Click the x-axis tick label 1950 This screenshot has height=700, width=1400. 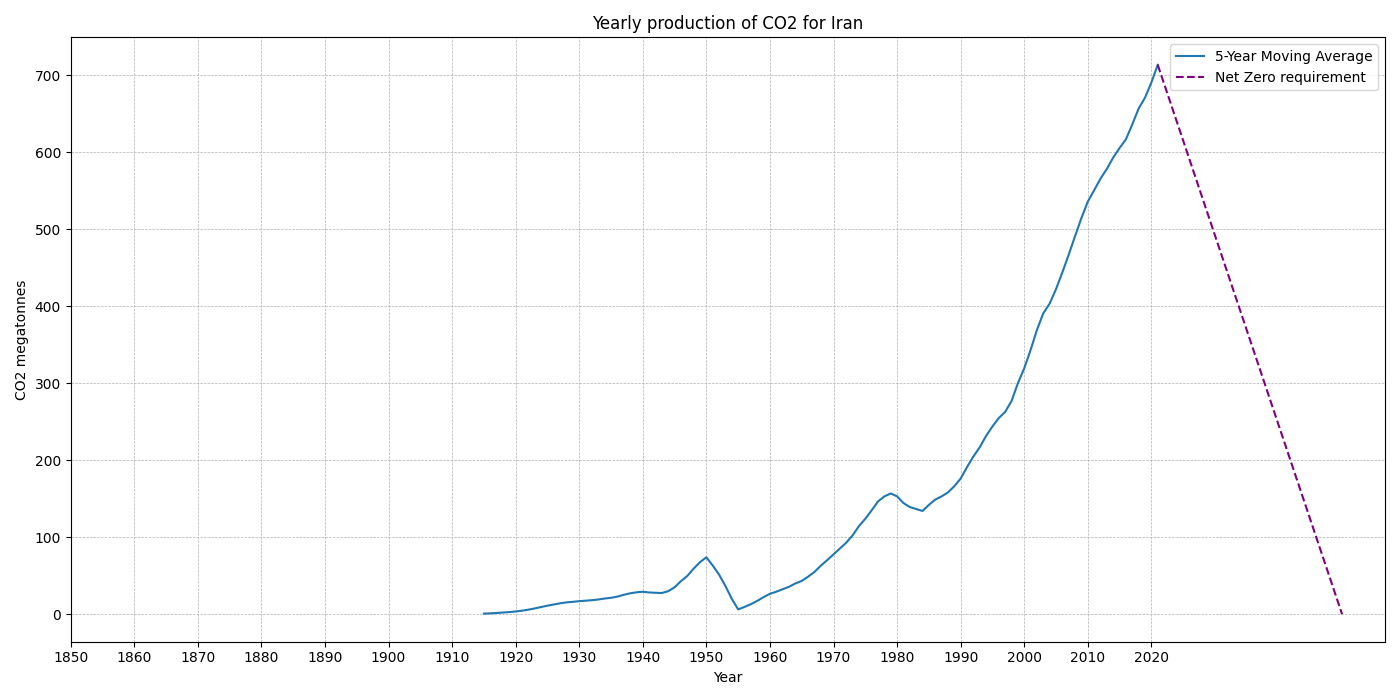pos(706,657)
